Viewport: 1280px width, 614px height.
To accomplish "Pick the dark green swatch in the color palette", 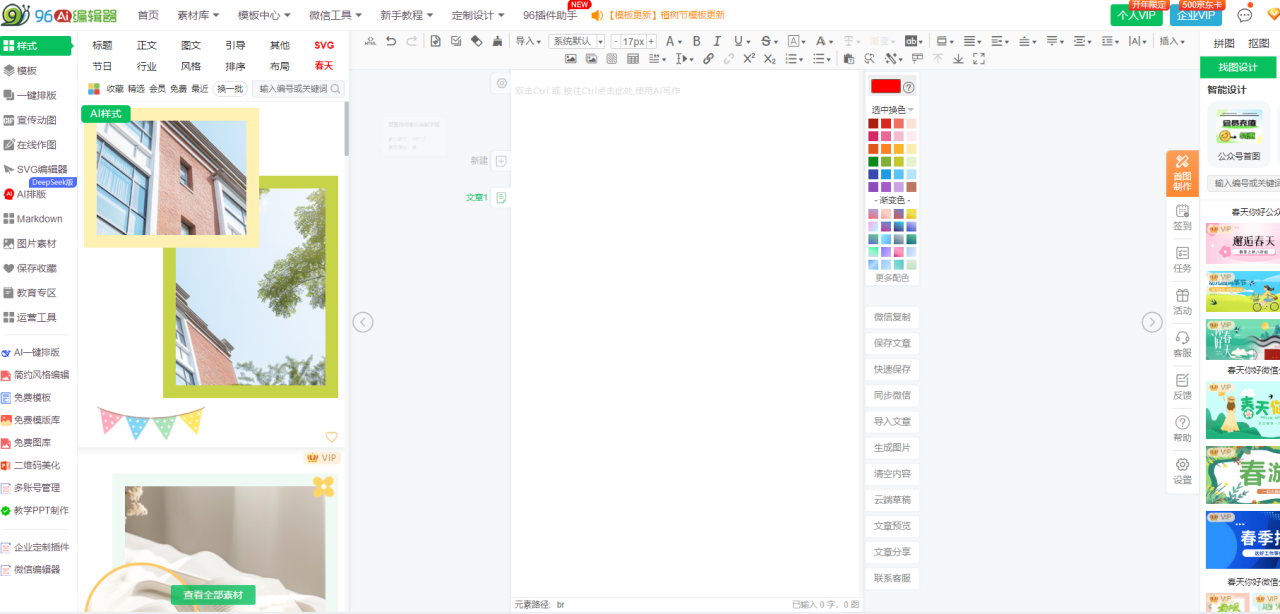I will pyautogui.click(x=873, y=162).
